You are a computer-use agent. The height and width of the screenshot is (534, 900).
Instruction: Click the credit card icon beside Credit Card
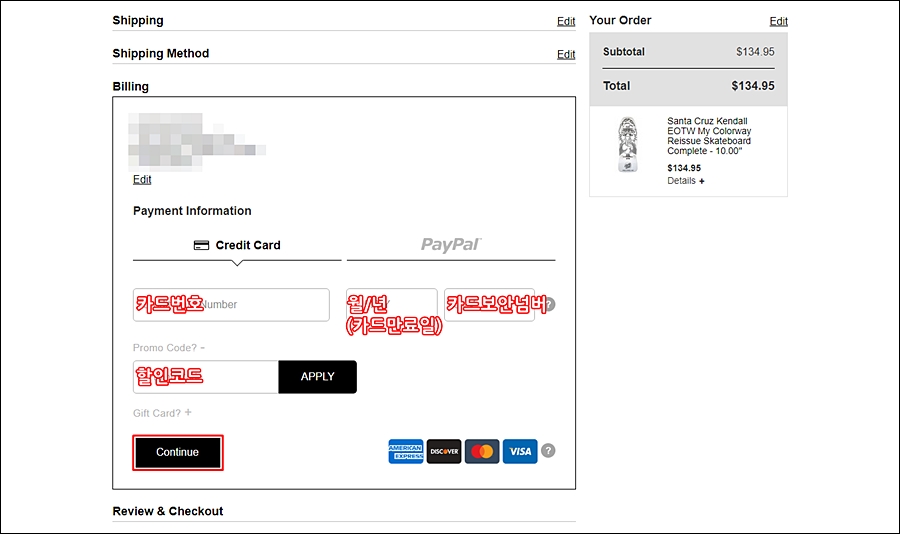(x=201, y=245)
